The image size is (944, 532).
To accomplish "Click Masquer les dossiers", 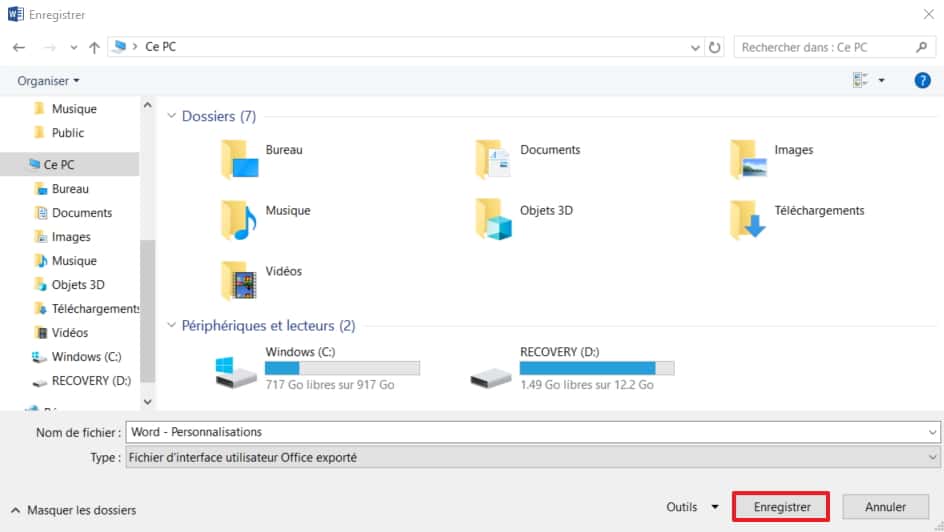I will coord(73,510).
